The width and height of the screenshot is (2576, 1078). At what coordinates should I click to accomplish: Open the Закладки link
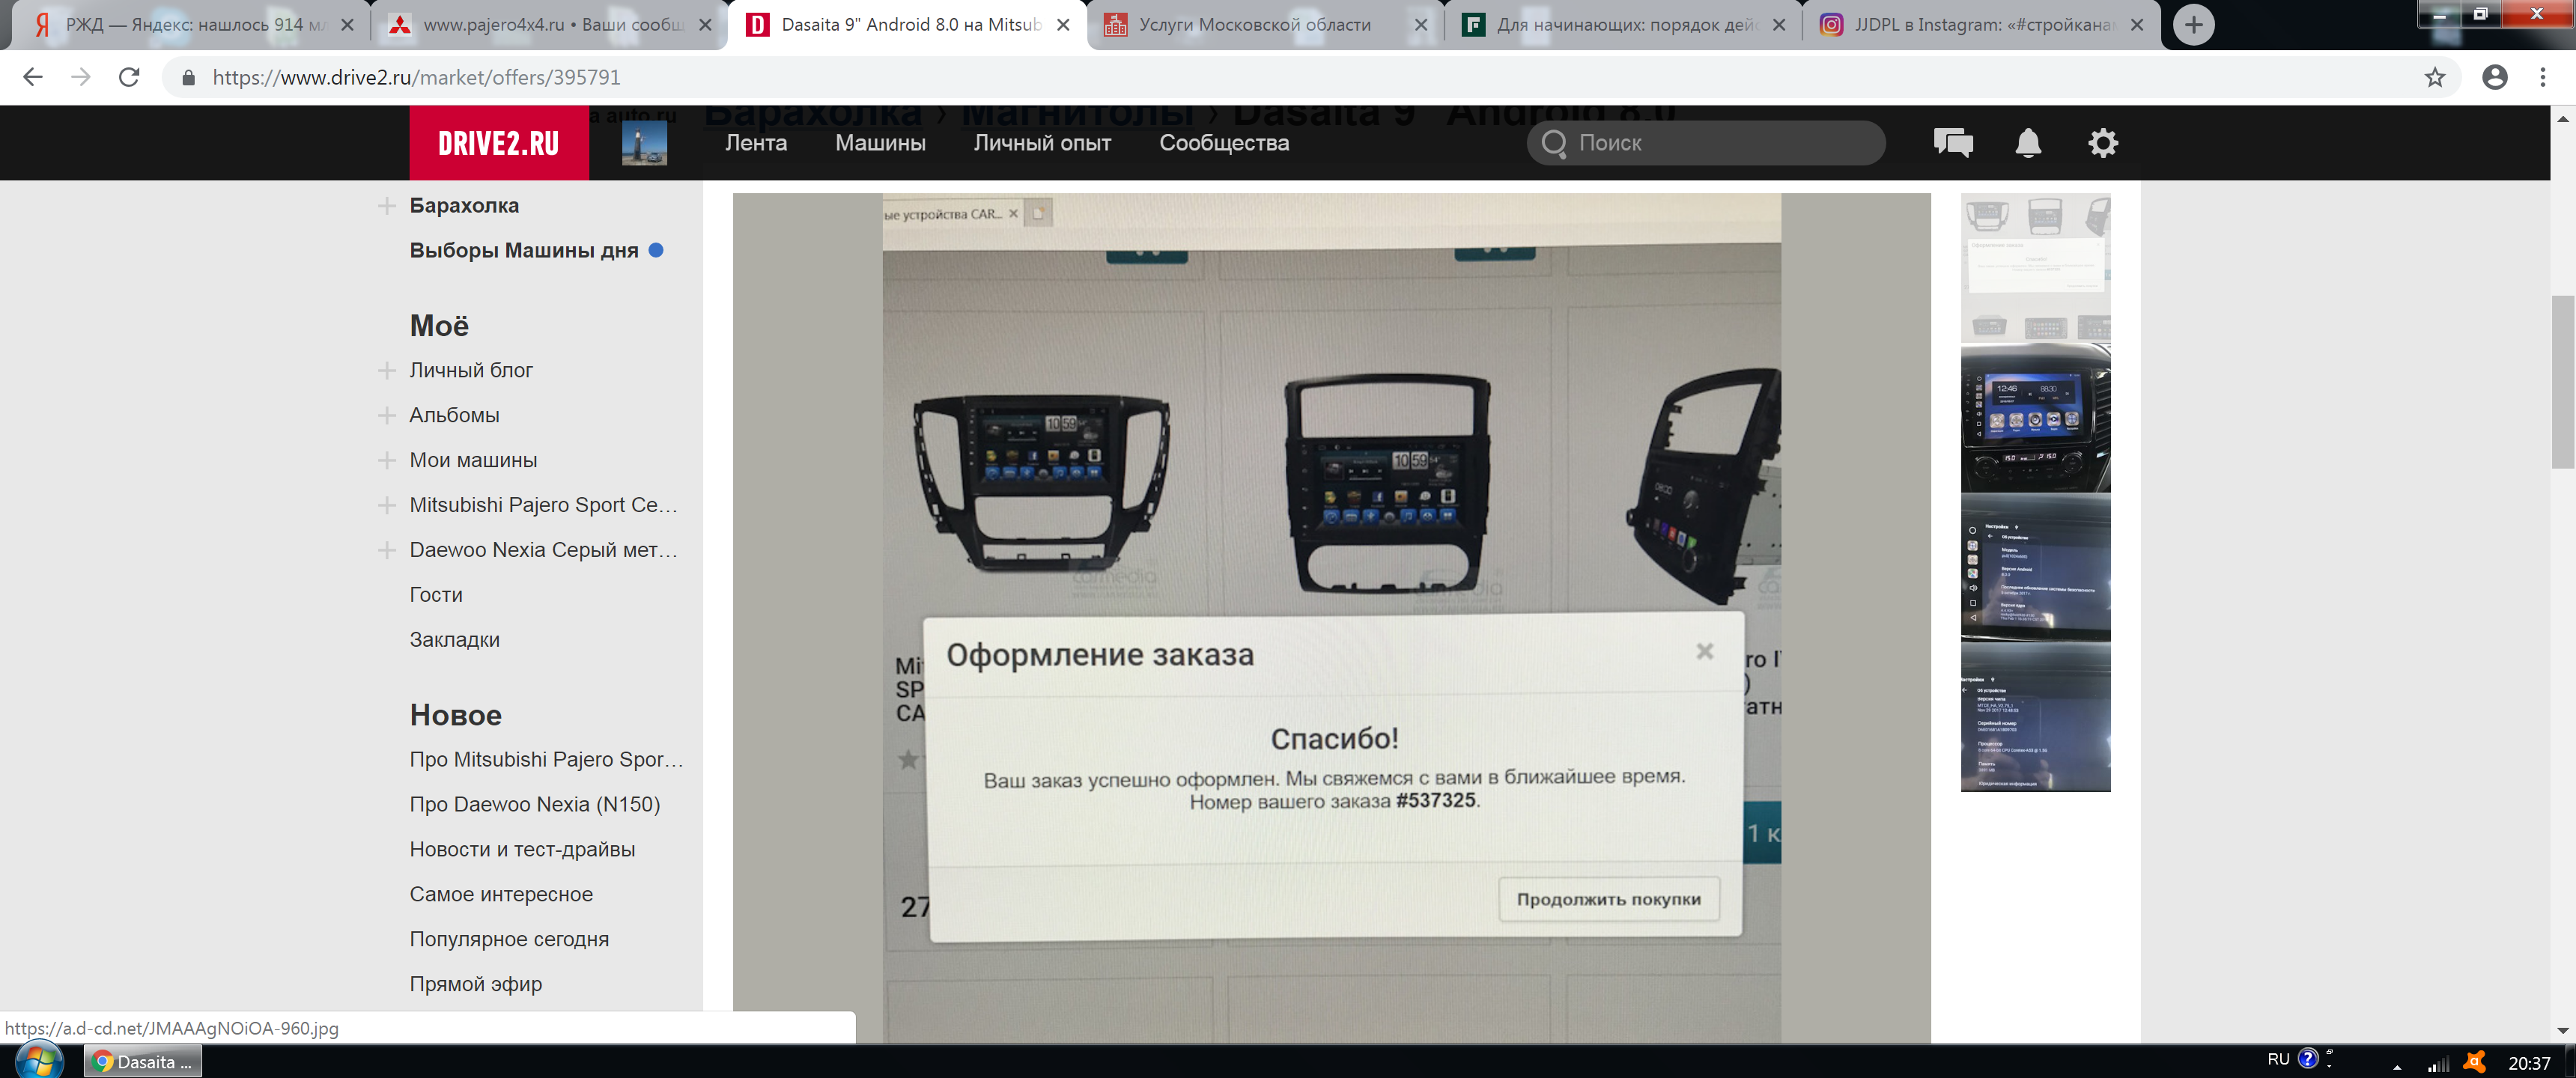coord(454,640)
